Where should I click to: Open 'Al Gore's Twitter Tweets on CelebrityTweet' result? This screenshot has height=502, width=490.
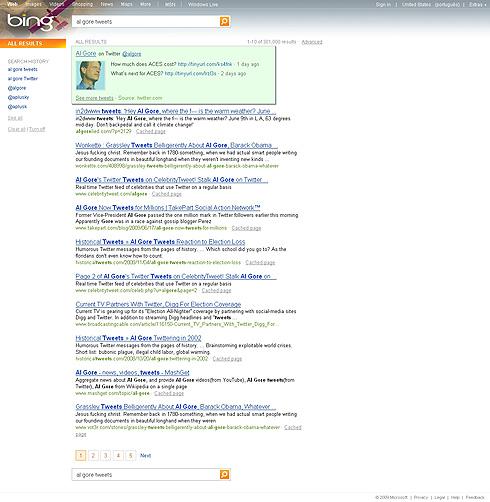171,180
